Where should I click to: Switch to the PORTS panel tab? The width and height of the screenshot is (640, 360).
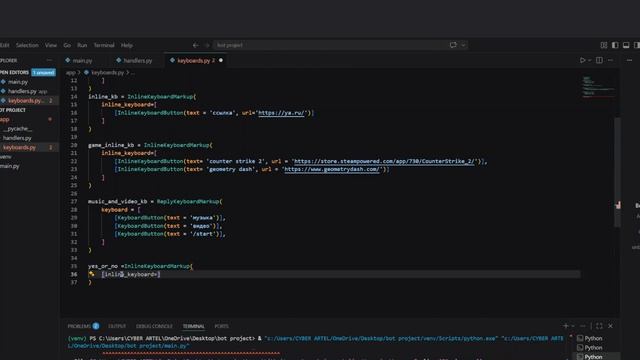pyautogui.click(x=222, y=327)
